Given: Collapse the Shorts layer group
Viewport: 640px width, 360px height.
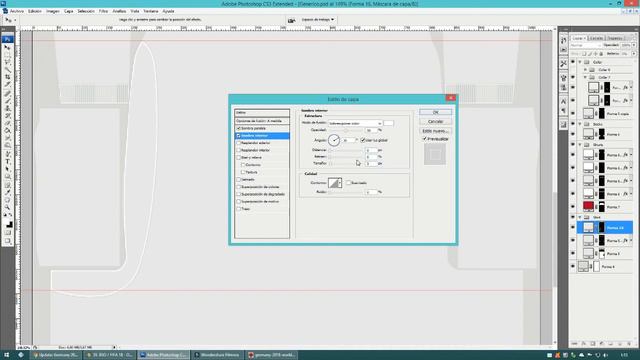Looking at the screenshot, I should point(580,145).
